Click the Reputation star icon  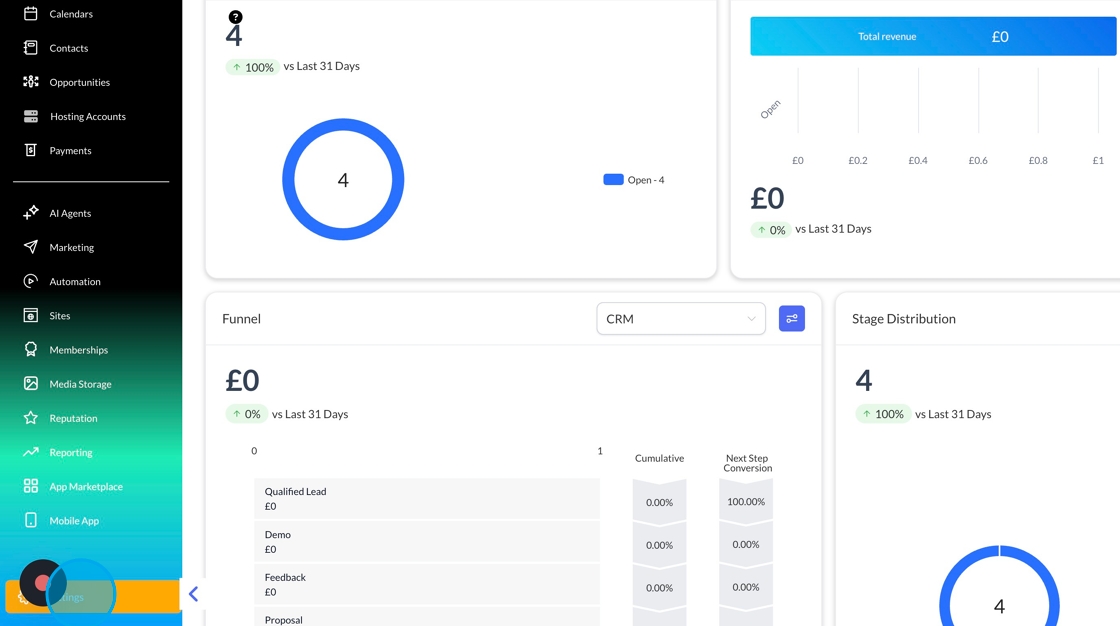point(31,418)
